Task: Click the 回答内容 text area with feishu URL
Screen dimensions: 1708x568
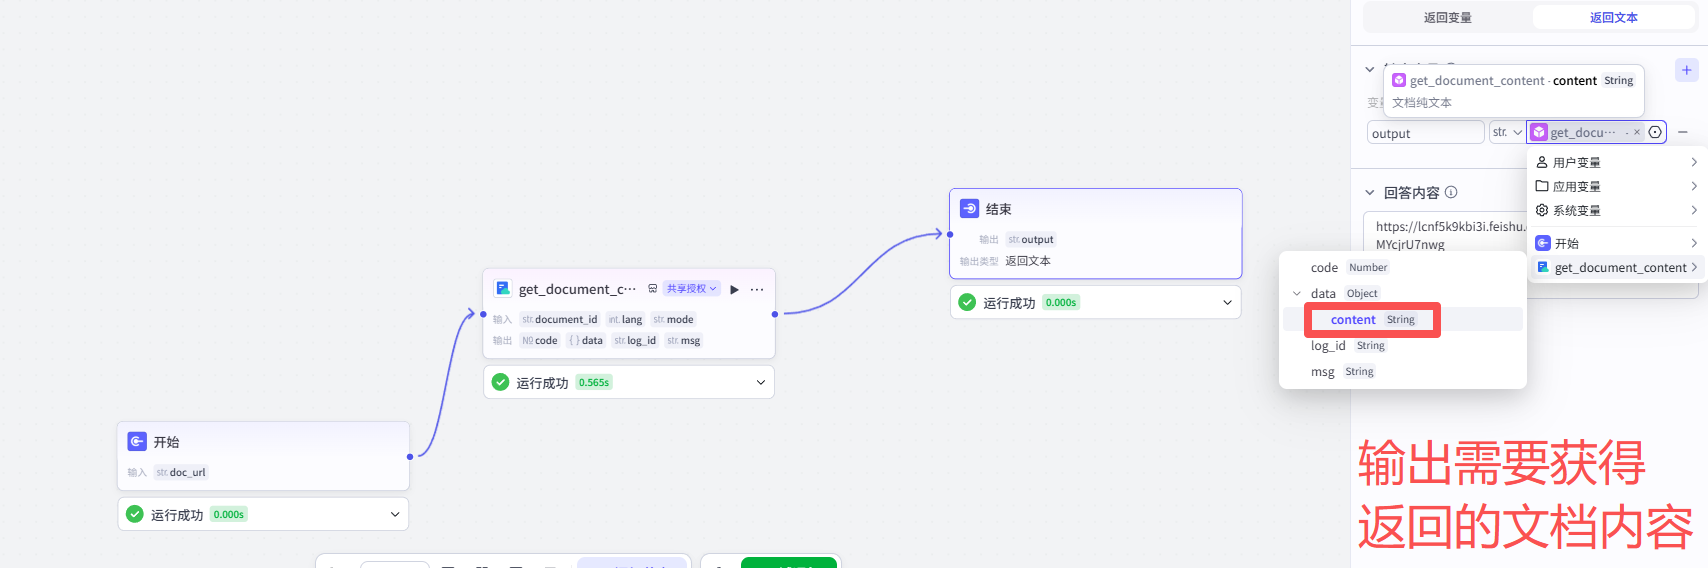Action: coord(1445,235)
